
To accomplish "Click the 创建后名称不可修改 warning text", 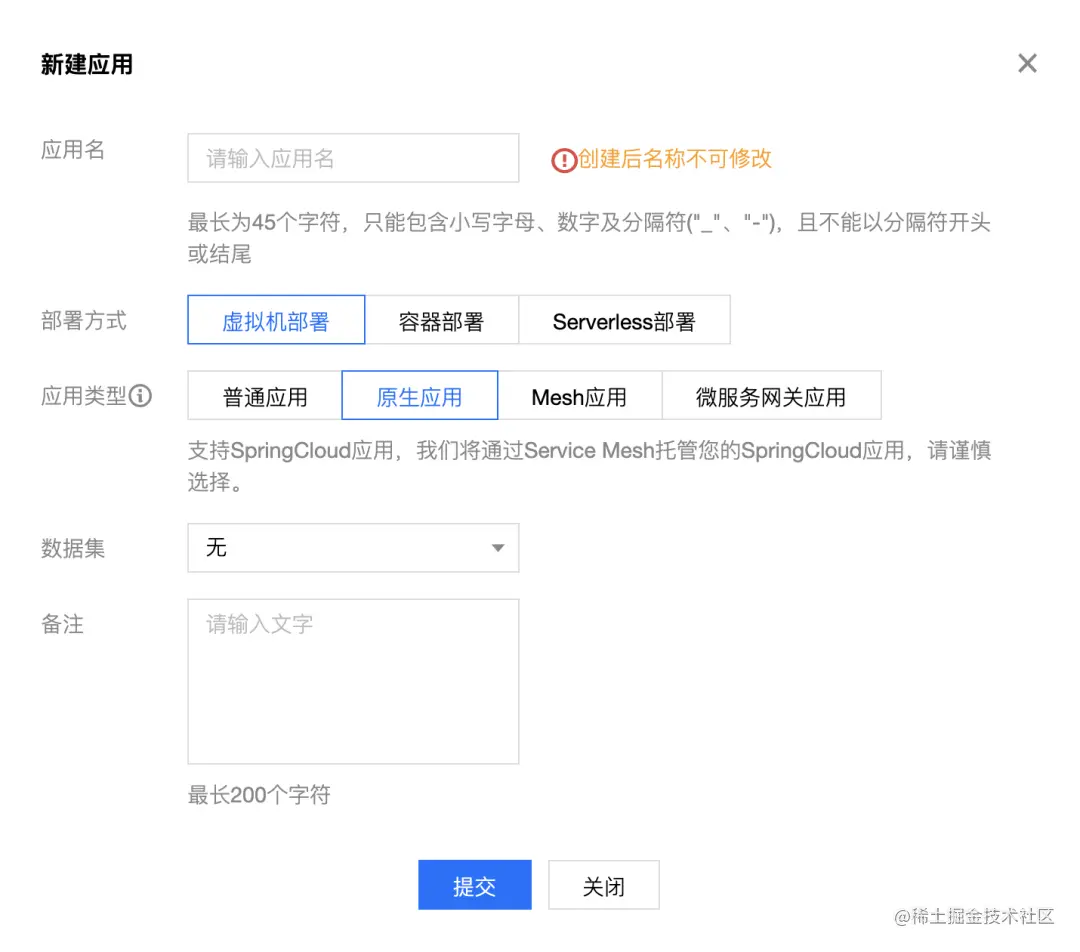I will (x=672, y=158).
